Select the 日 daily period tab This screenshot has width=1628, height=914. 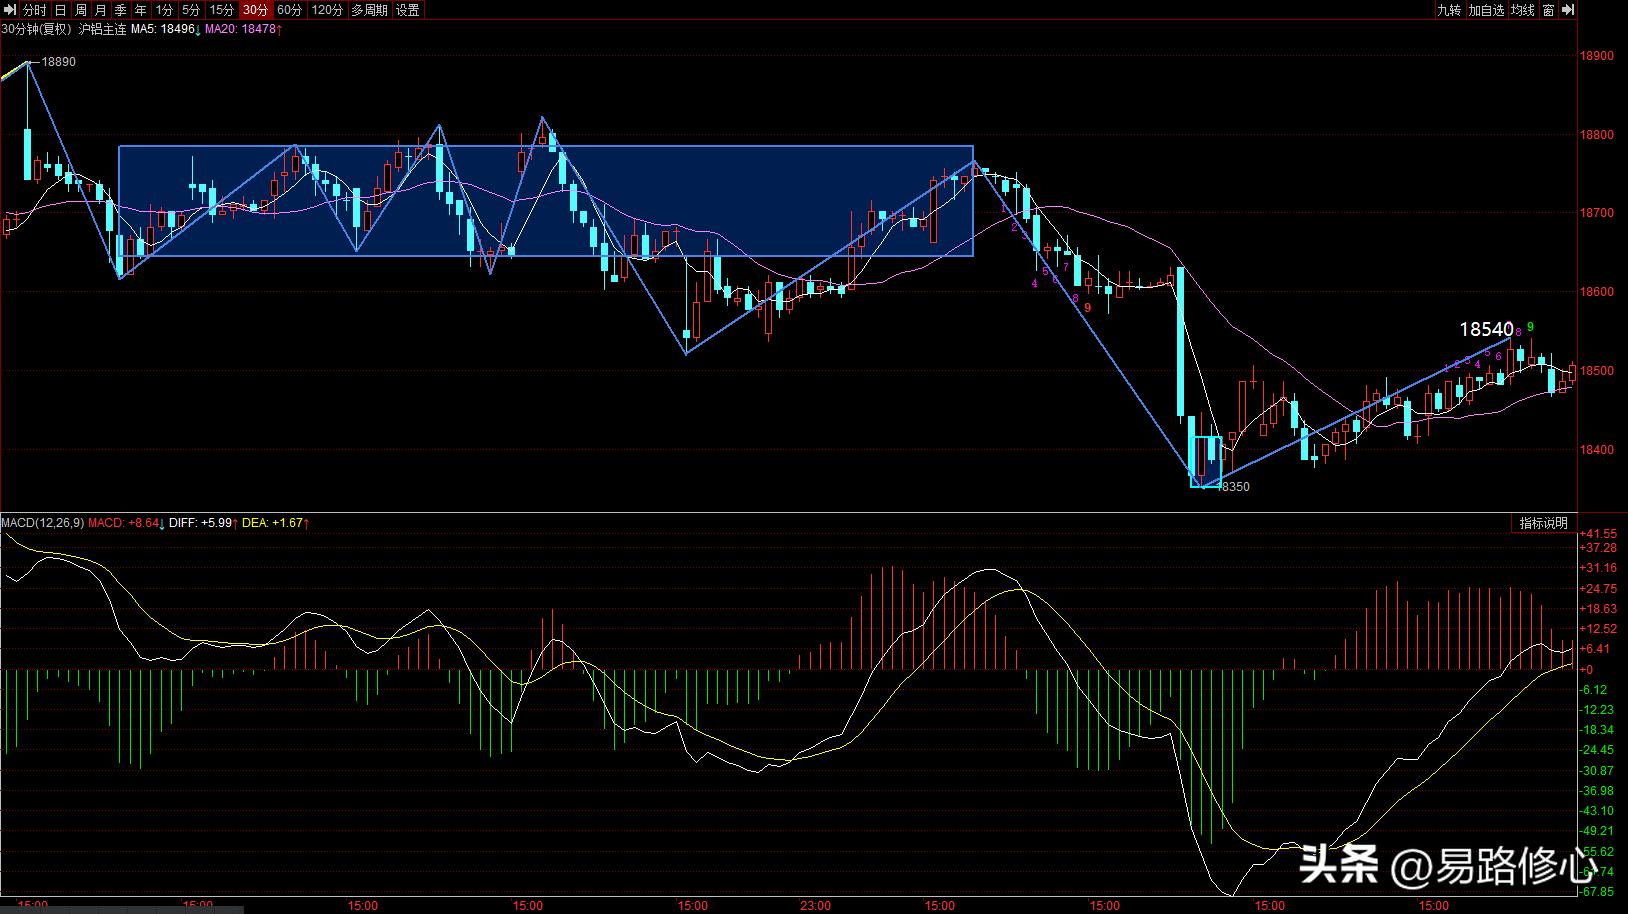coord(60,10)
